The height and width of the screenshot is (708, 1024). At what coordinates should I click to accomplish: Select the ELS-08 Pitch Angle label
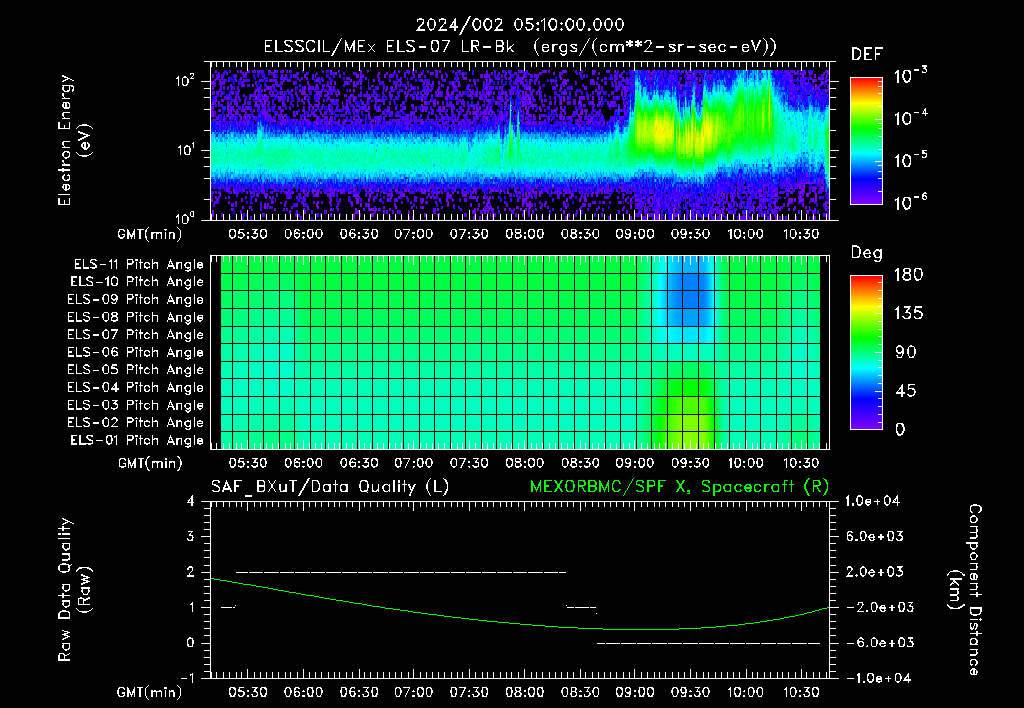pos(136,317)
